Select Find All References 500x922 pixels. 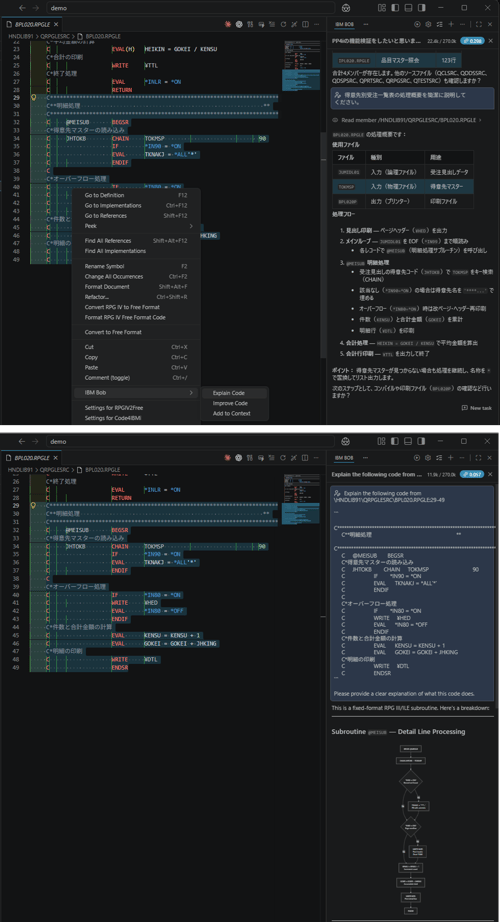tap(136, 240)
